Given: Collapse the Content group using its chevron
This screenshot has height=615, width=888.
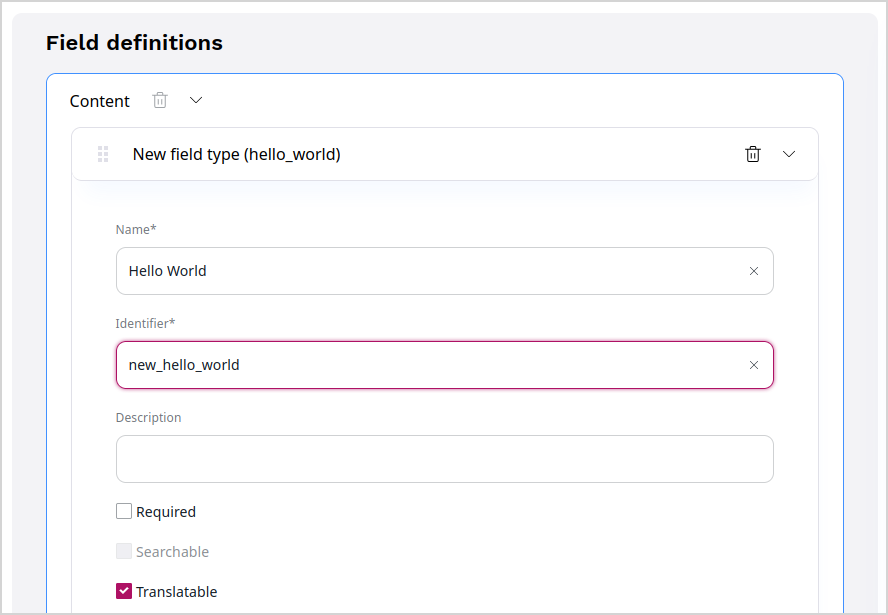Looking at the screenshot, I should [x=195, y=100].
